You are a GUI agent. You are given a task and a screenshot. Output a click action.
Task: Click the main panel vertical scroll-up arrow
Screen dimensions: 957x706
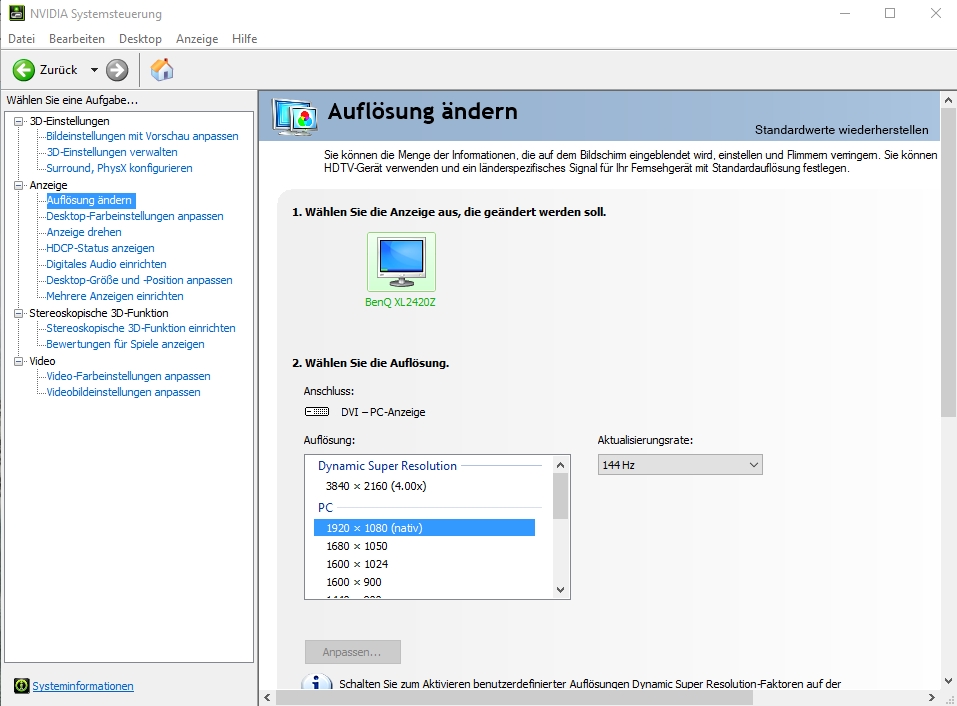948,100
